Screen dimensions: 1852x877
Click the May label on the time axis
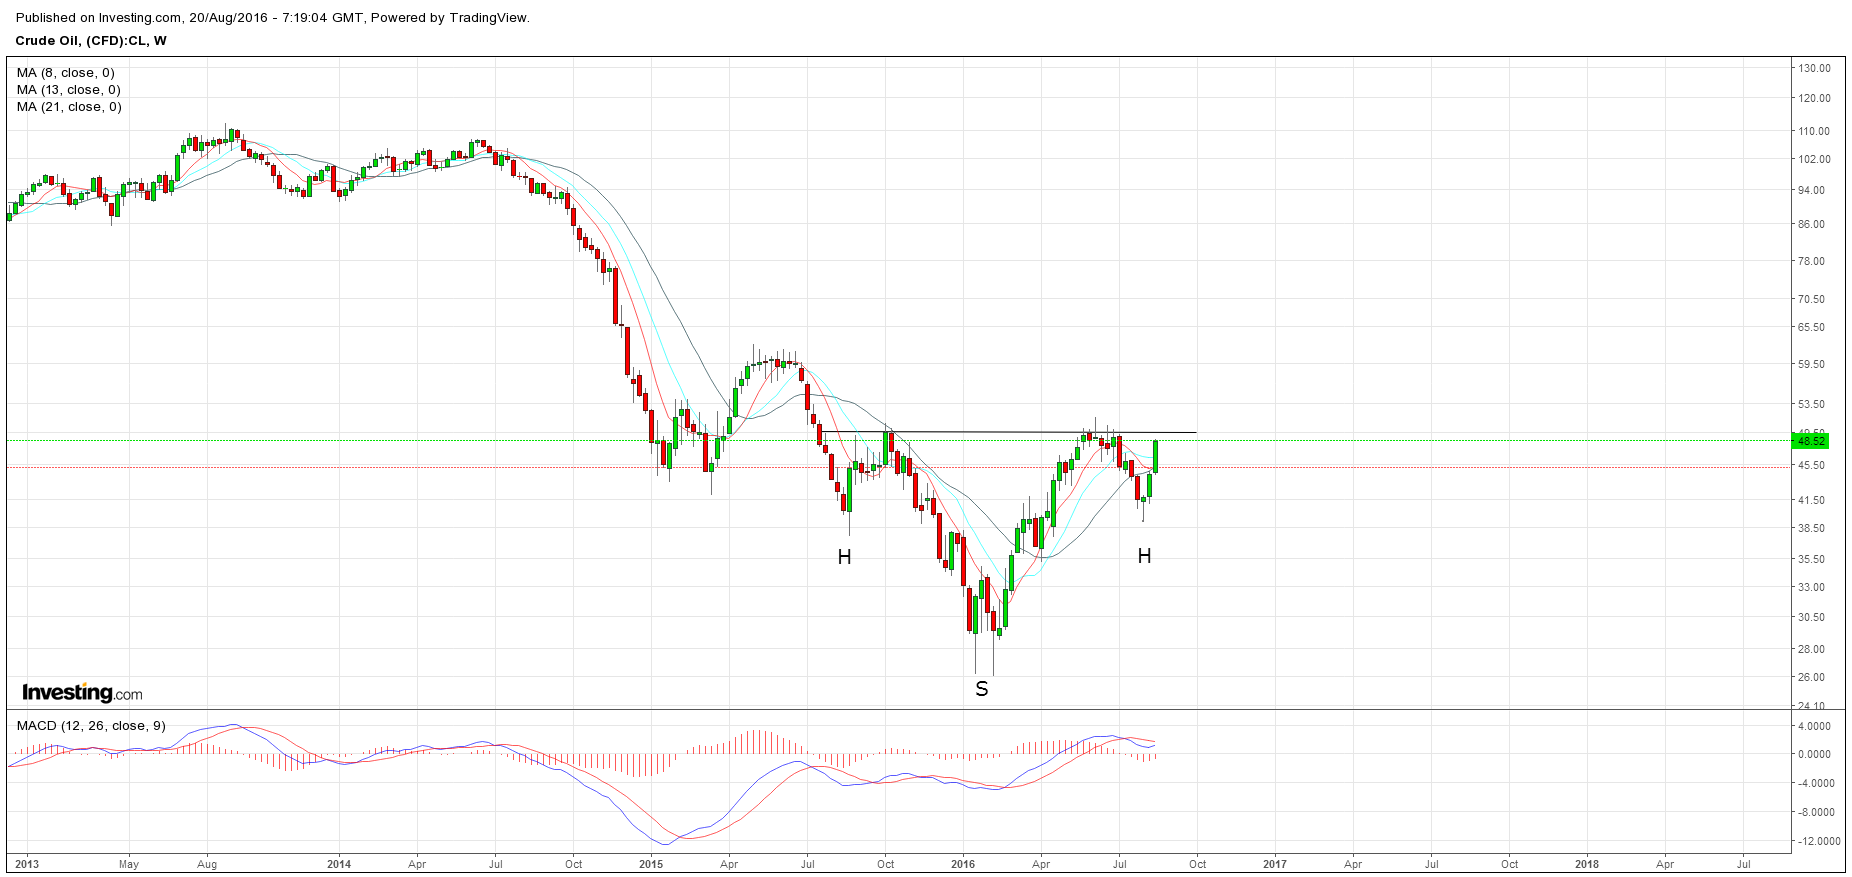(x=128, y=864)
